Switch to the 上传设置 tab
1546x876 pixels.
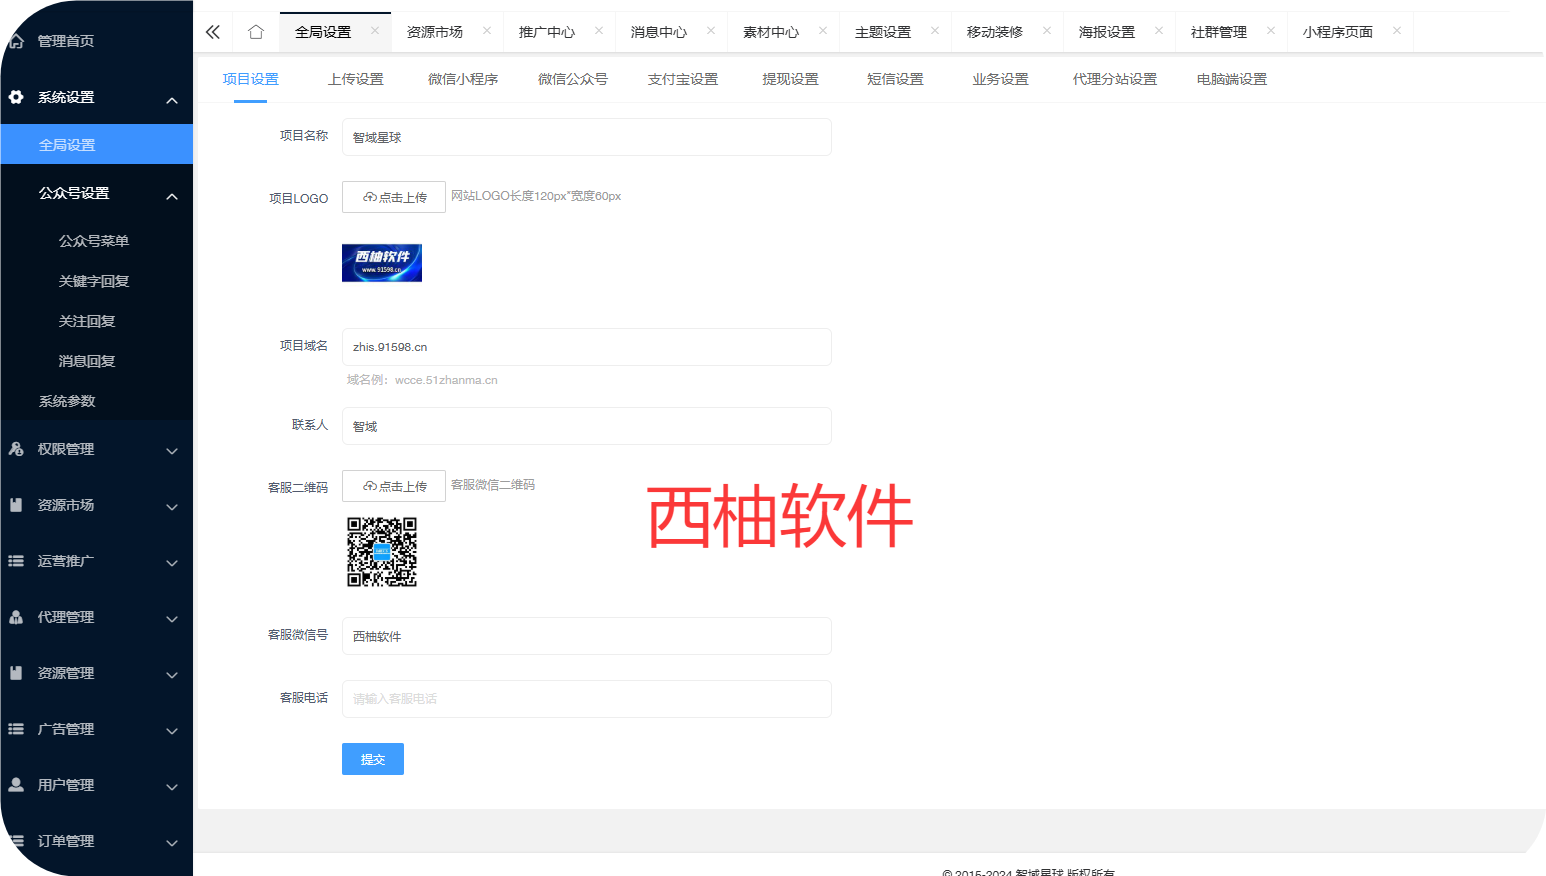click(x=355, y=79)
